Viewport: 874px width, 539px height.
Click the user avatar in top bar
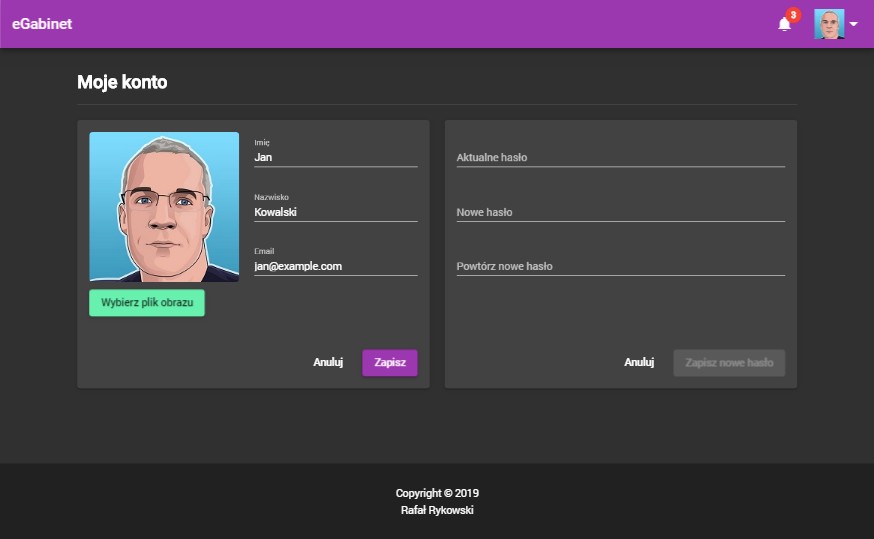[x=829, y=24]
